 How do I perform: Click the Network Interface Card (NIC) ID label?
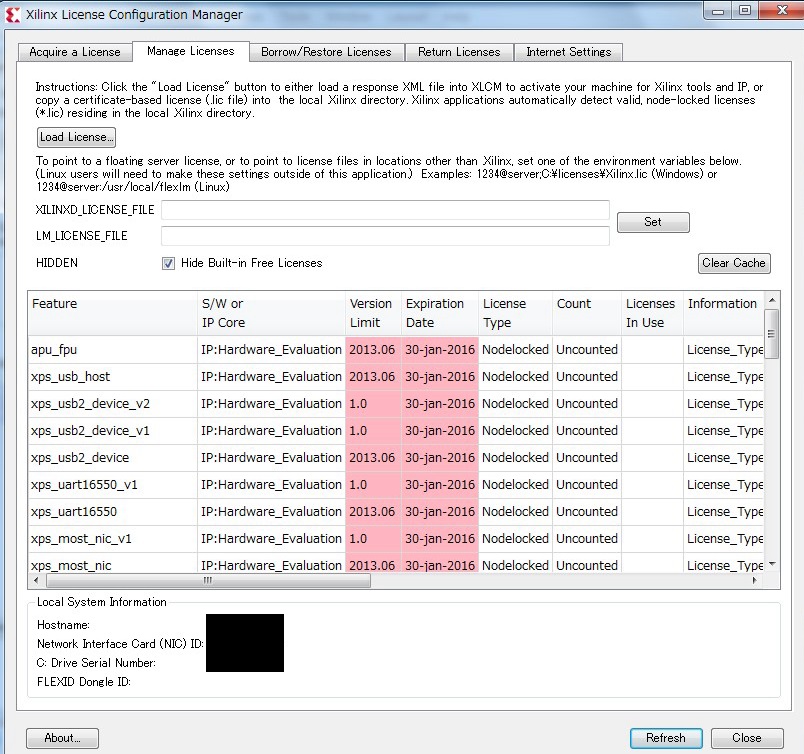click(120, 644)
